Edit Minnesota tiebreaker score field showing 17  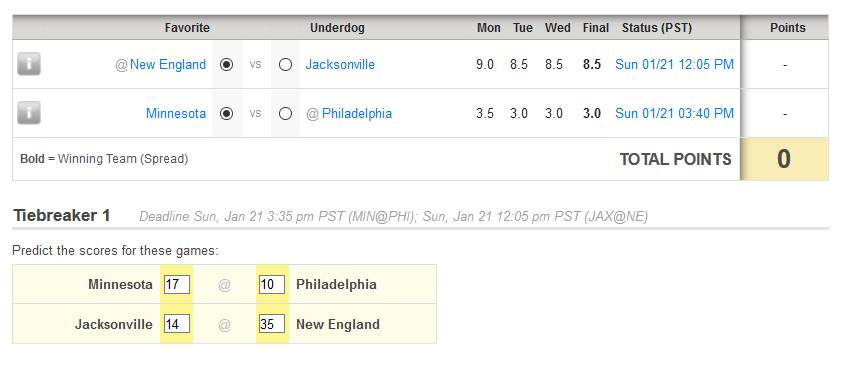click(x=177, y=284)
